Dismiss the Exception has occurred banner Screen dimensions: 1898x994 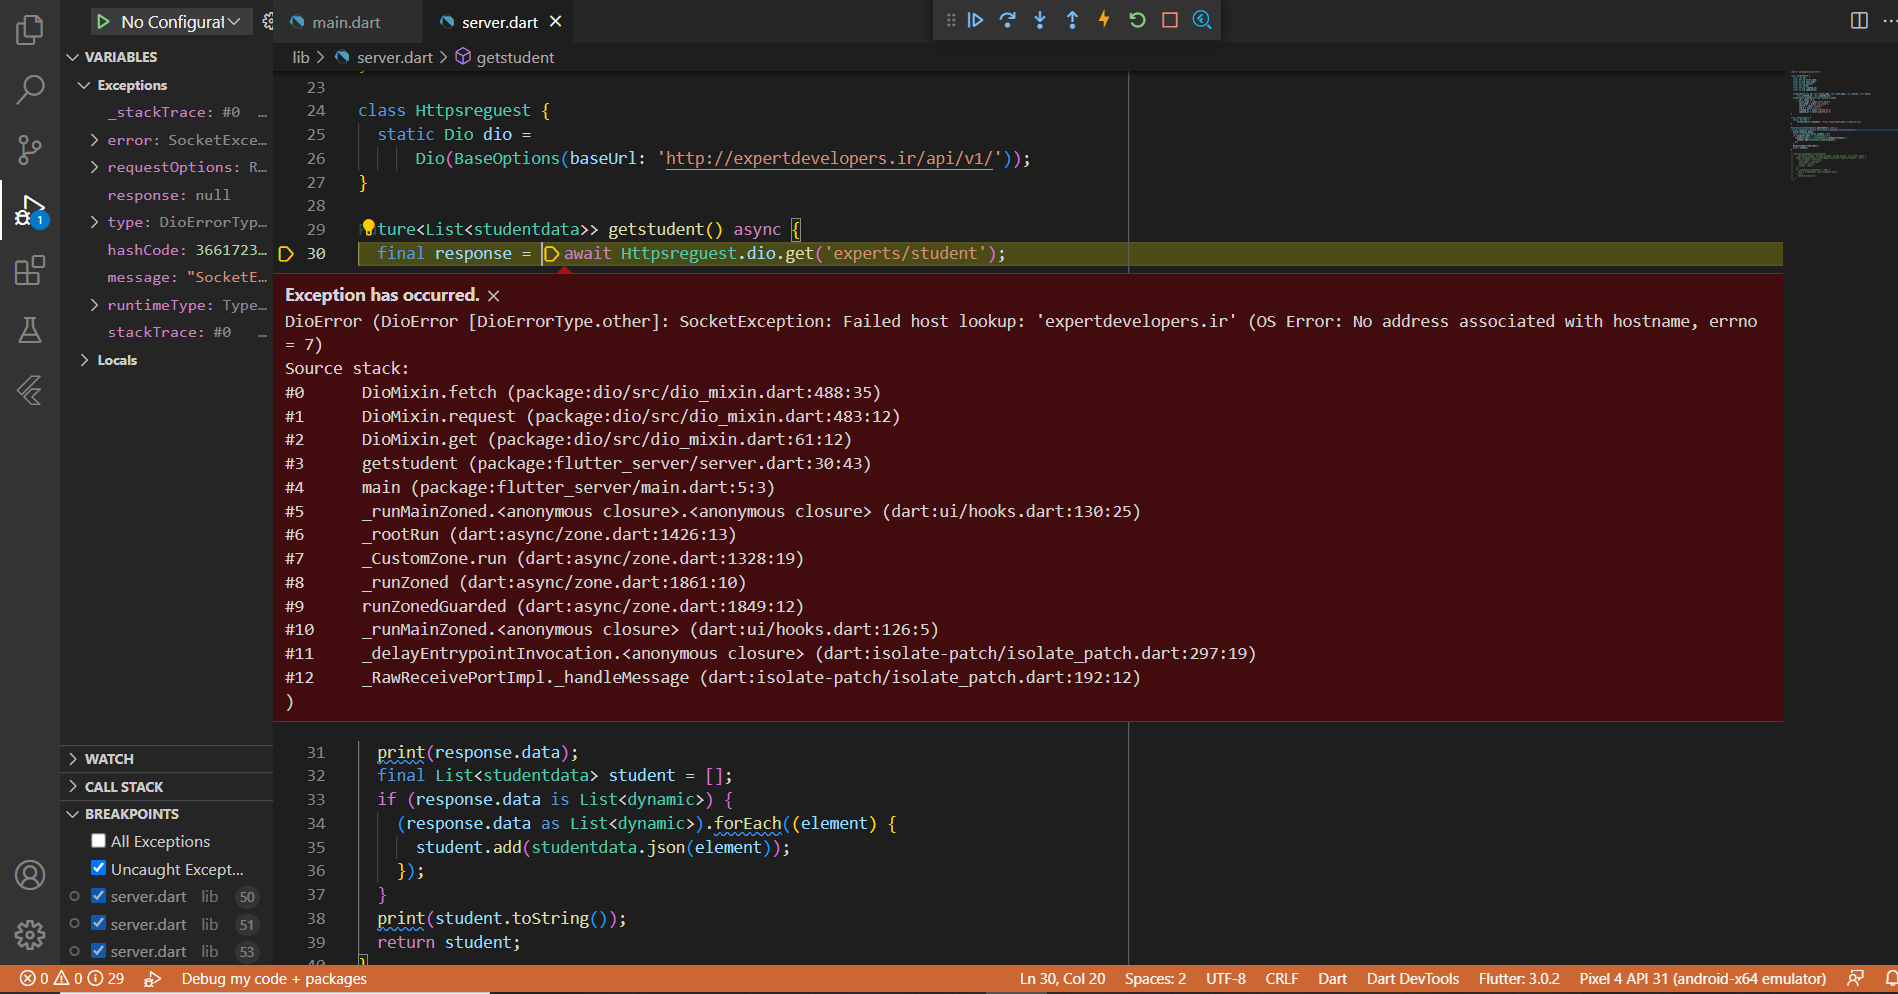[494, 295]
